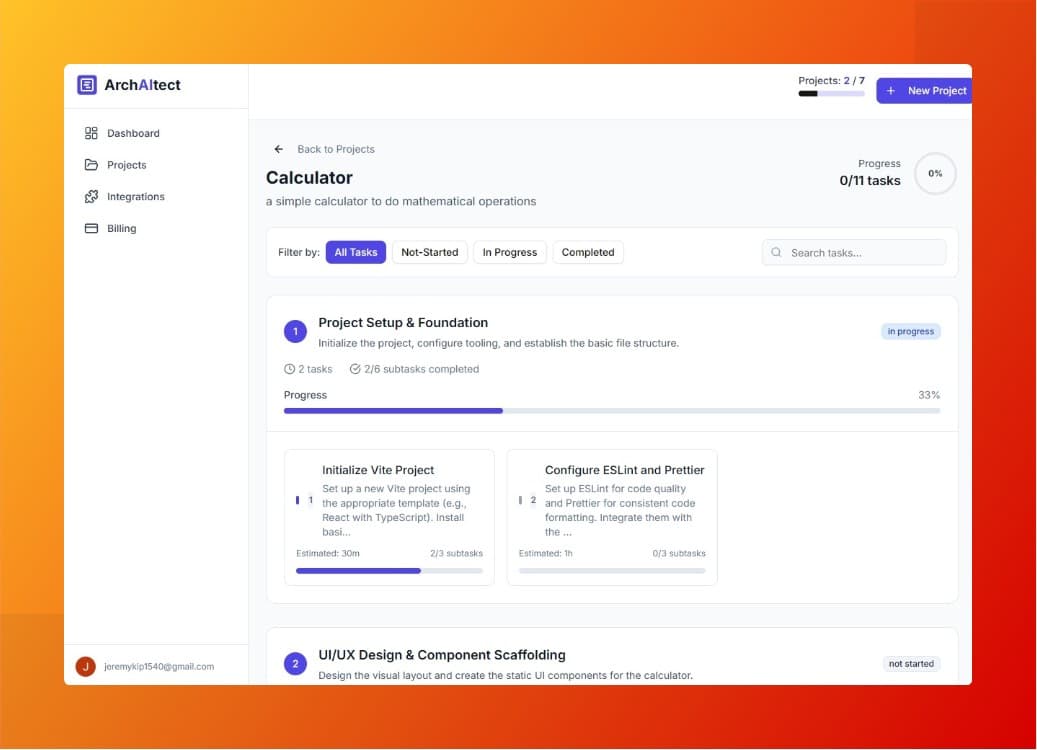Image resolution: width=1037 pixels, height=750 pixels.
Task: Open the Initialize Vite Project task card
Action: click(390, 517)
